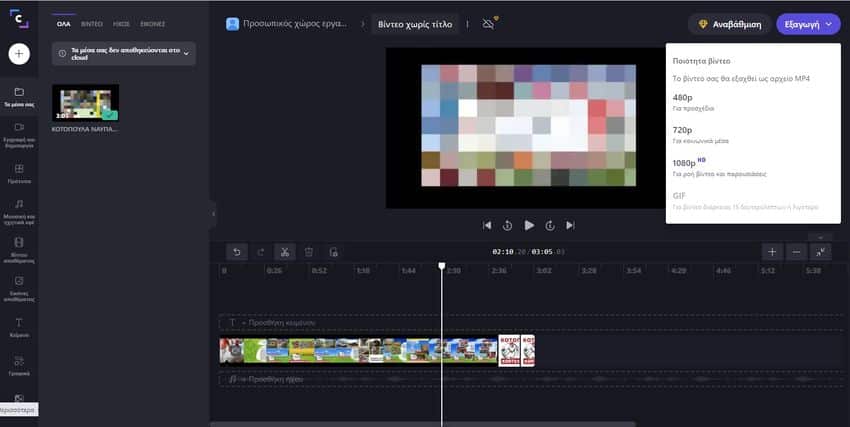Select the ΚΟΤΟΠΟΥΛΑ ΝΑΥΠΑ... media thumbnail
Image resolution: width=850 pixels, height=427 pixels.
point(86,103)
